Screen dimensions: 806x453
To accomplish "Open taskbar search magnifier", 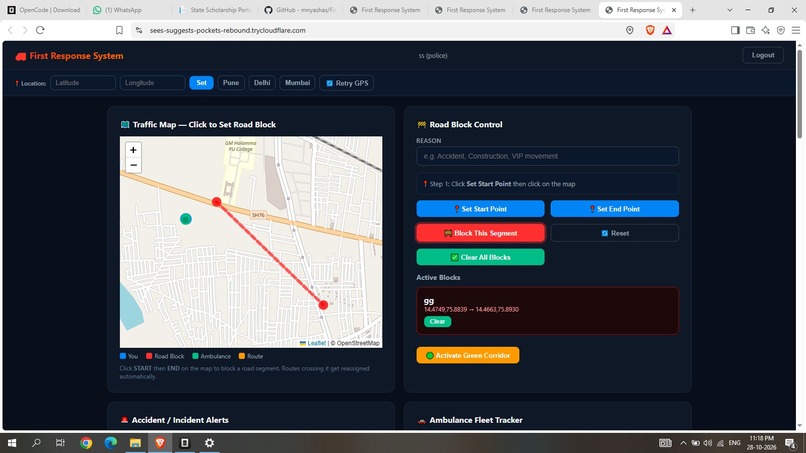I will click(x=36, y=443).
